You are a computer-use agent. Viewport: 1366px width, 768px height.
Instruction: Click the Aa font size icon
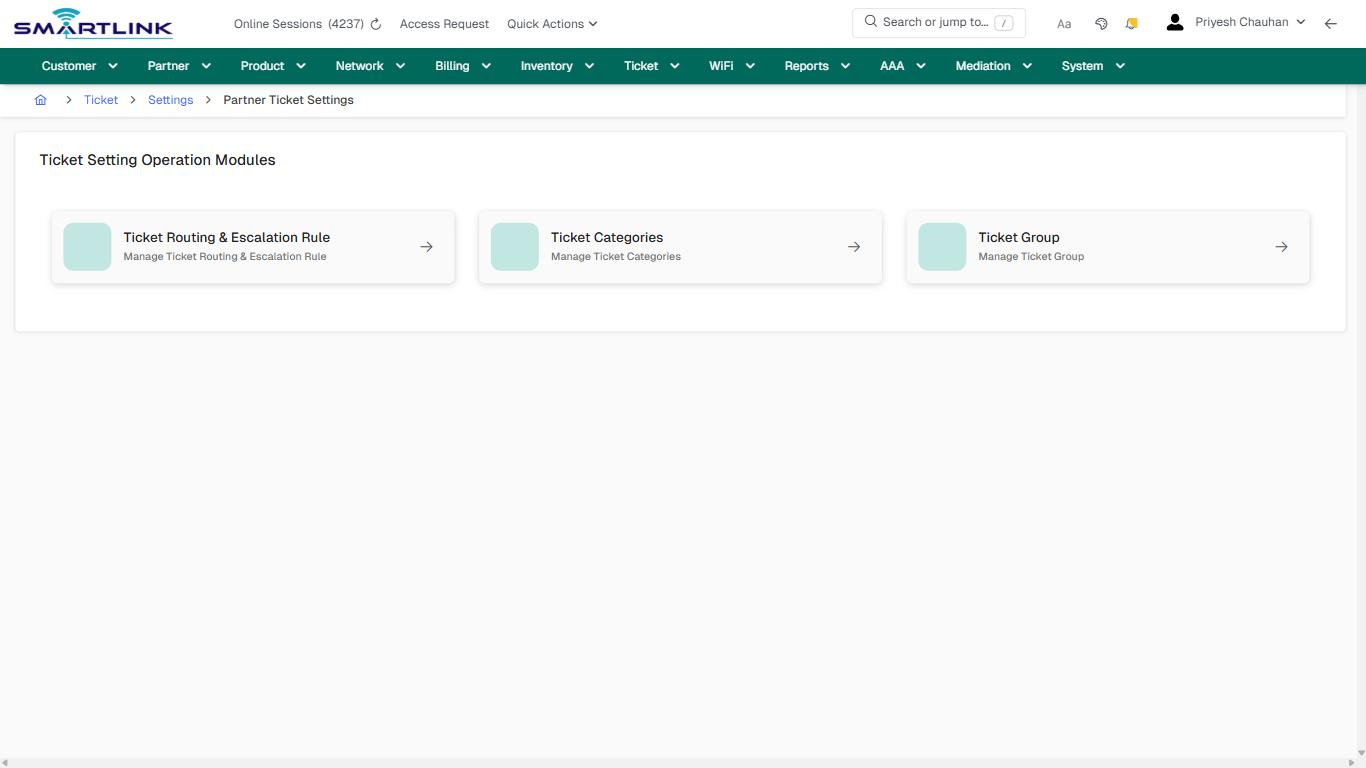coord(1064,23)
